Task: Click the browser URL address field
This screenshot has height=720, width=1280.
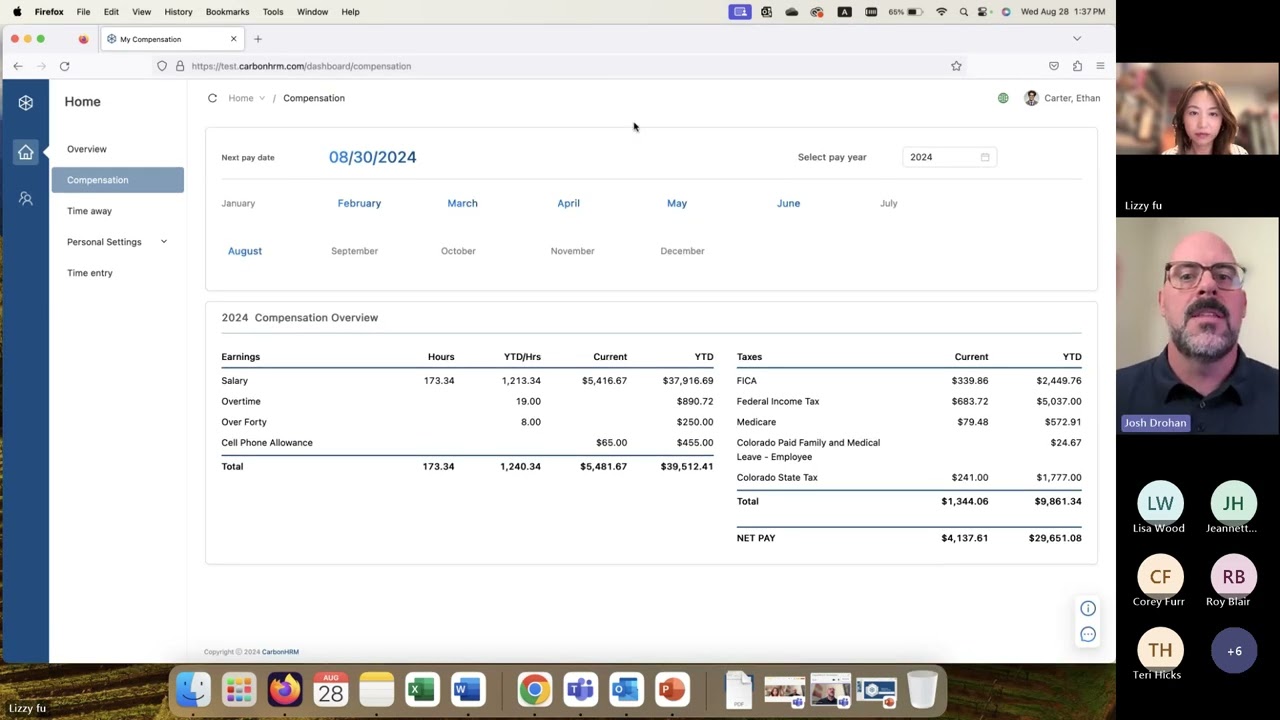Action: click(x=560, y=66)
